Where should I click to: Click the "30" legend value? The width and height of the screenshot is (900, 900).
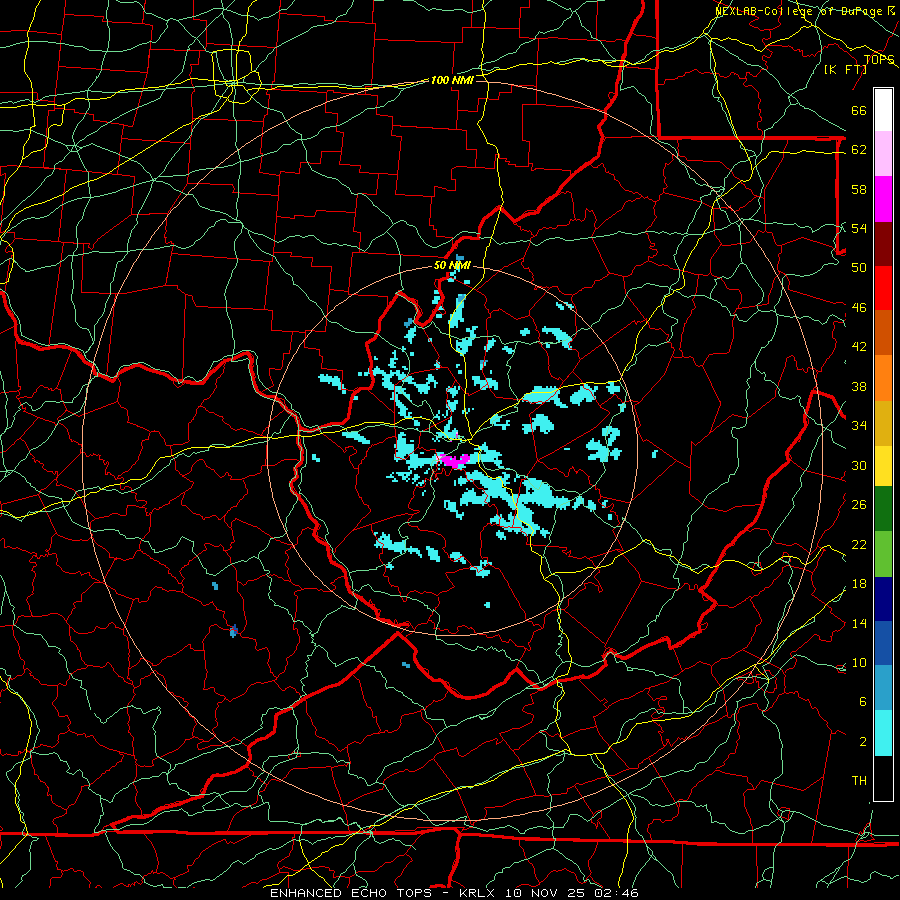pos(859,465)
